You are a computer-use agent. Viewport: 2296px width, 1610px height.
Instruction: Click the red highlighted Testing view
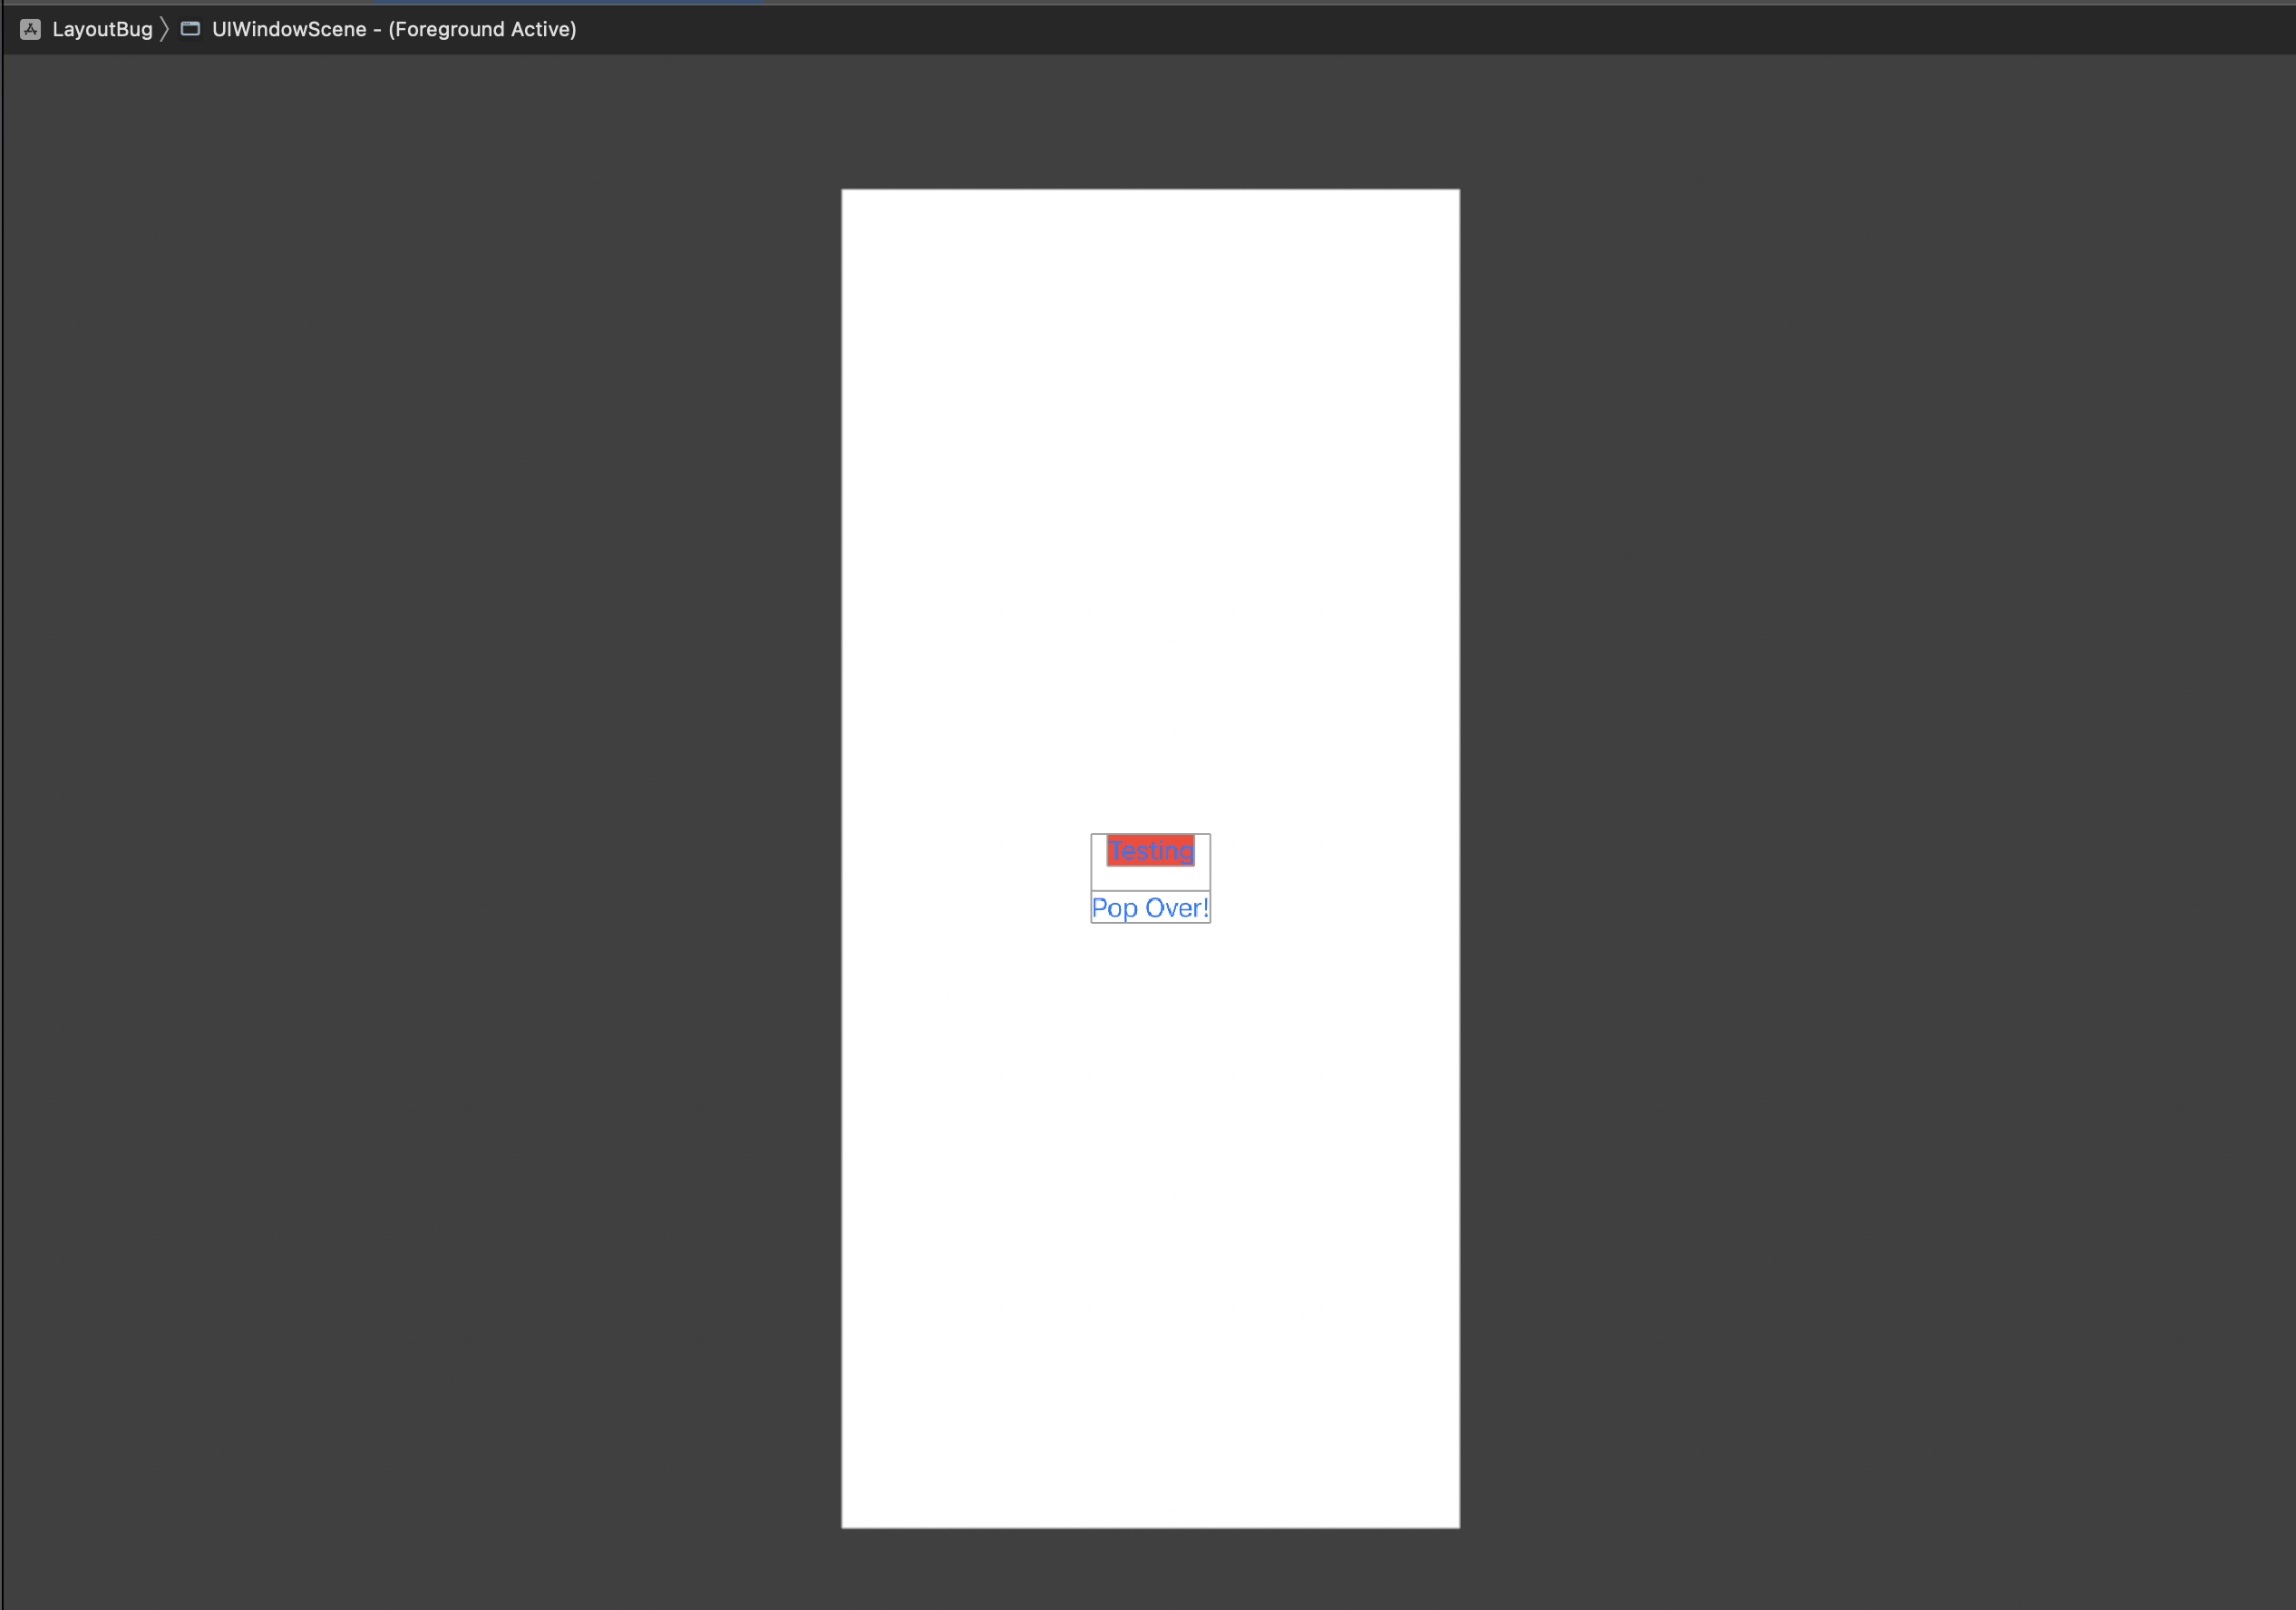point(1149,851)
